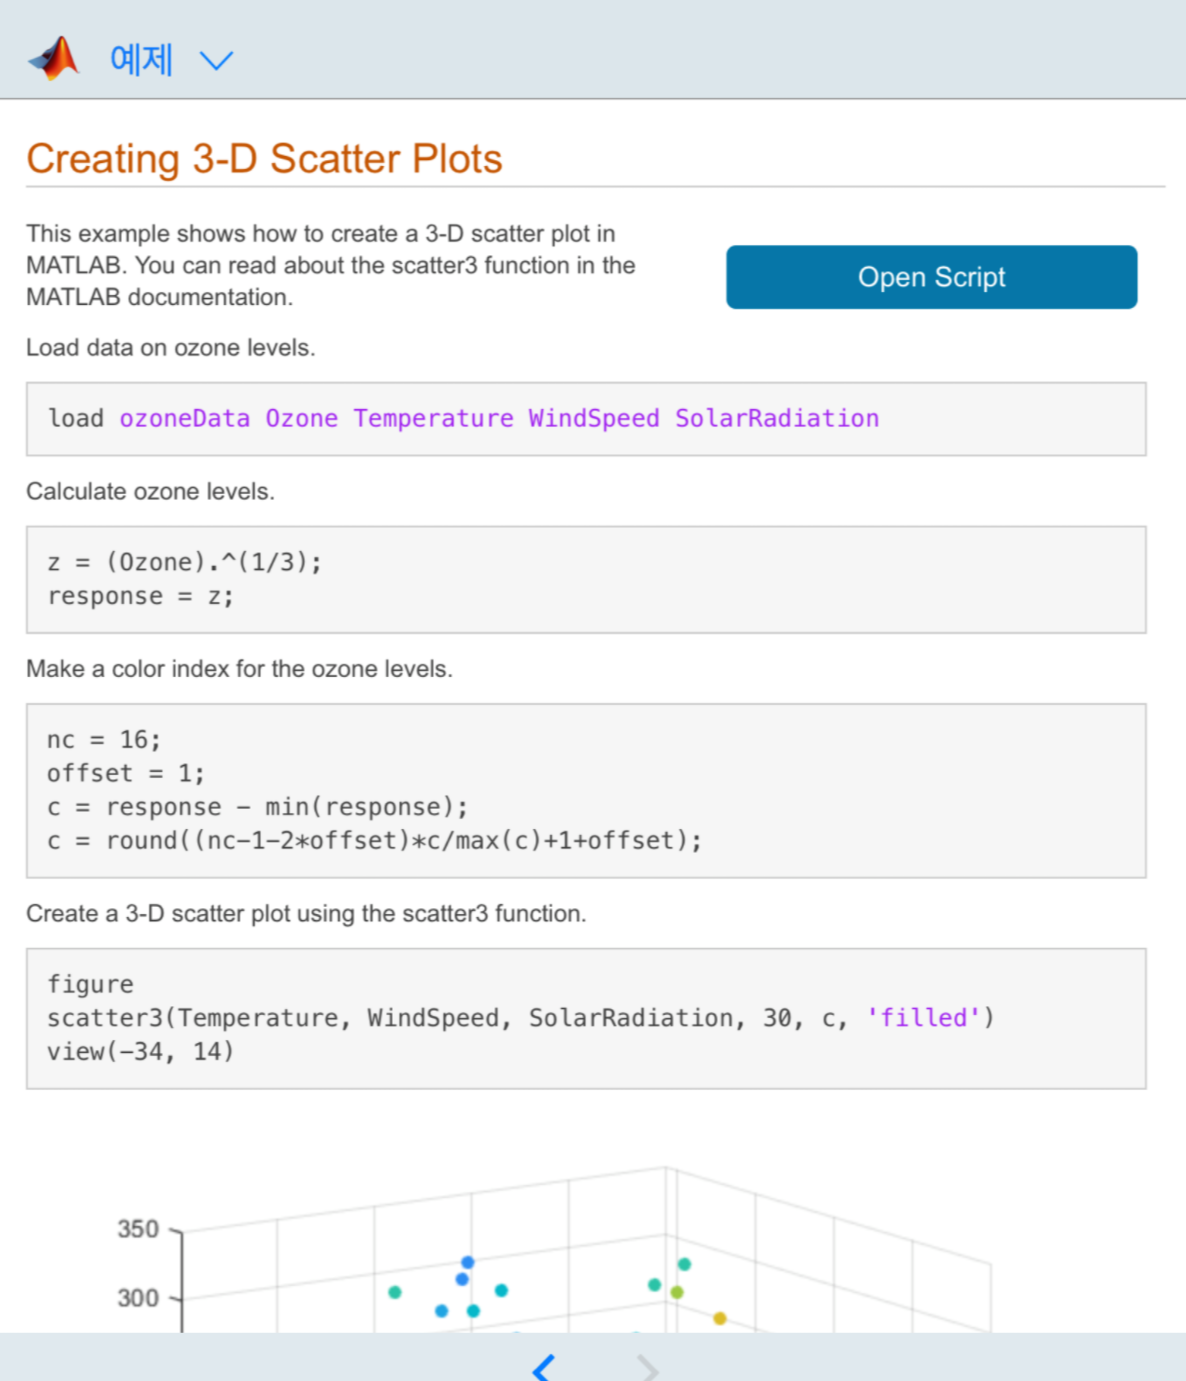This screenshot has width=1186, height=1381.
Task: Click the nc = 16; code line
Action: pyautogui.click(x=103, y=740)
